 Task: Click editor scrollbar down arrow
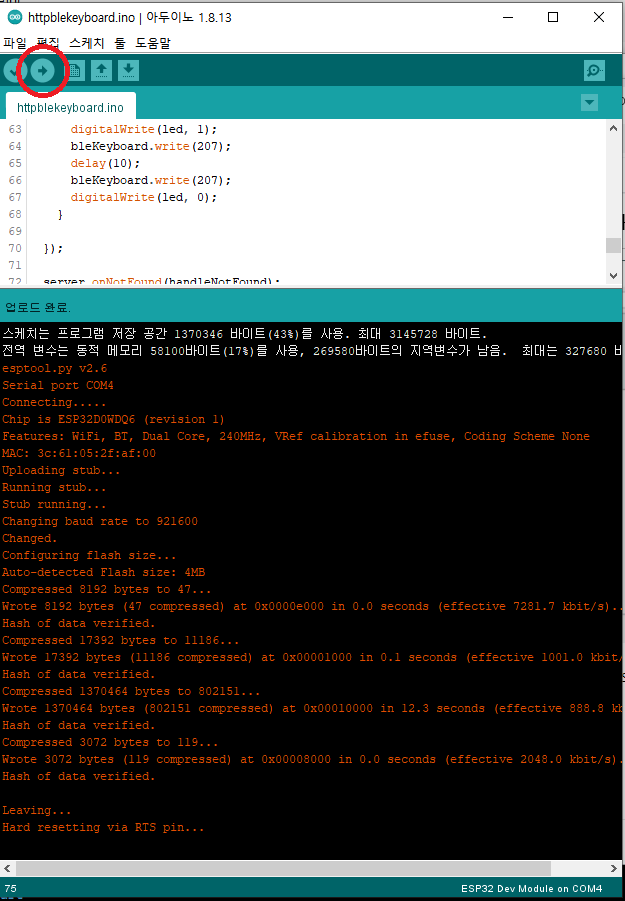click(x=614, y=276)
